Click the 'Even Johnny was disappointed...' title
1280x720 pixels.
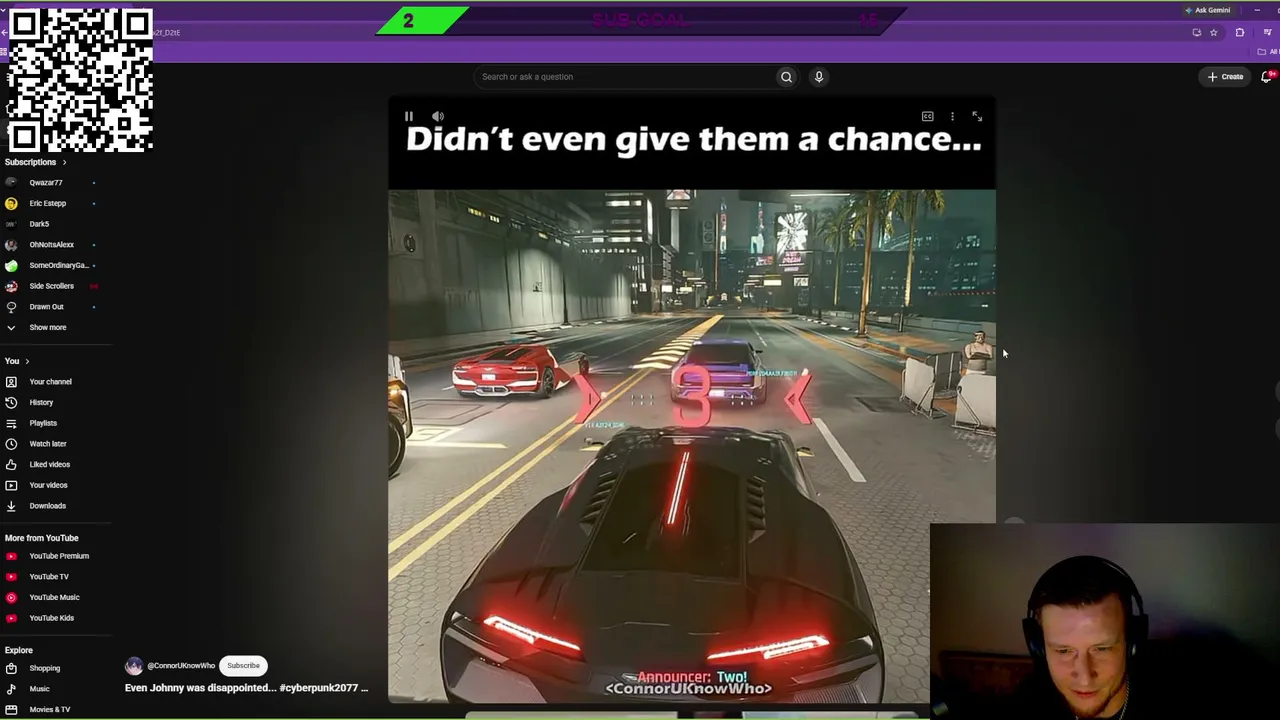246,688
